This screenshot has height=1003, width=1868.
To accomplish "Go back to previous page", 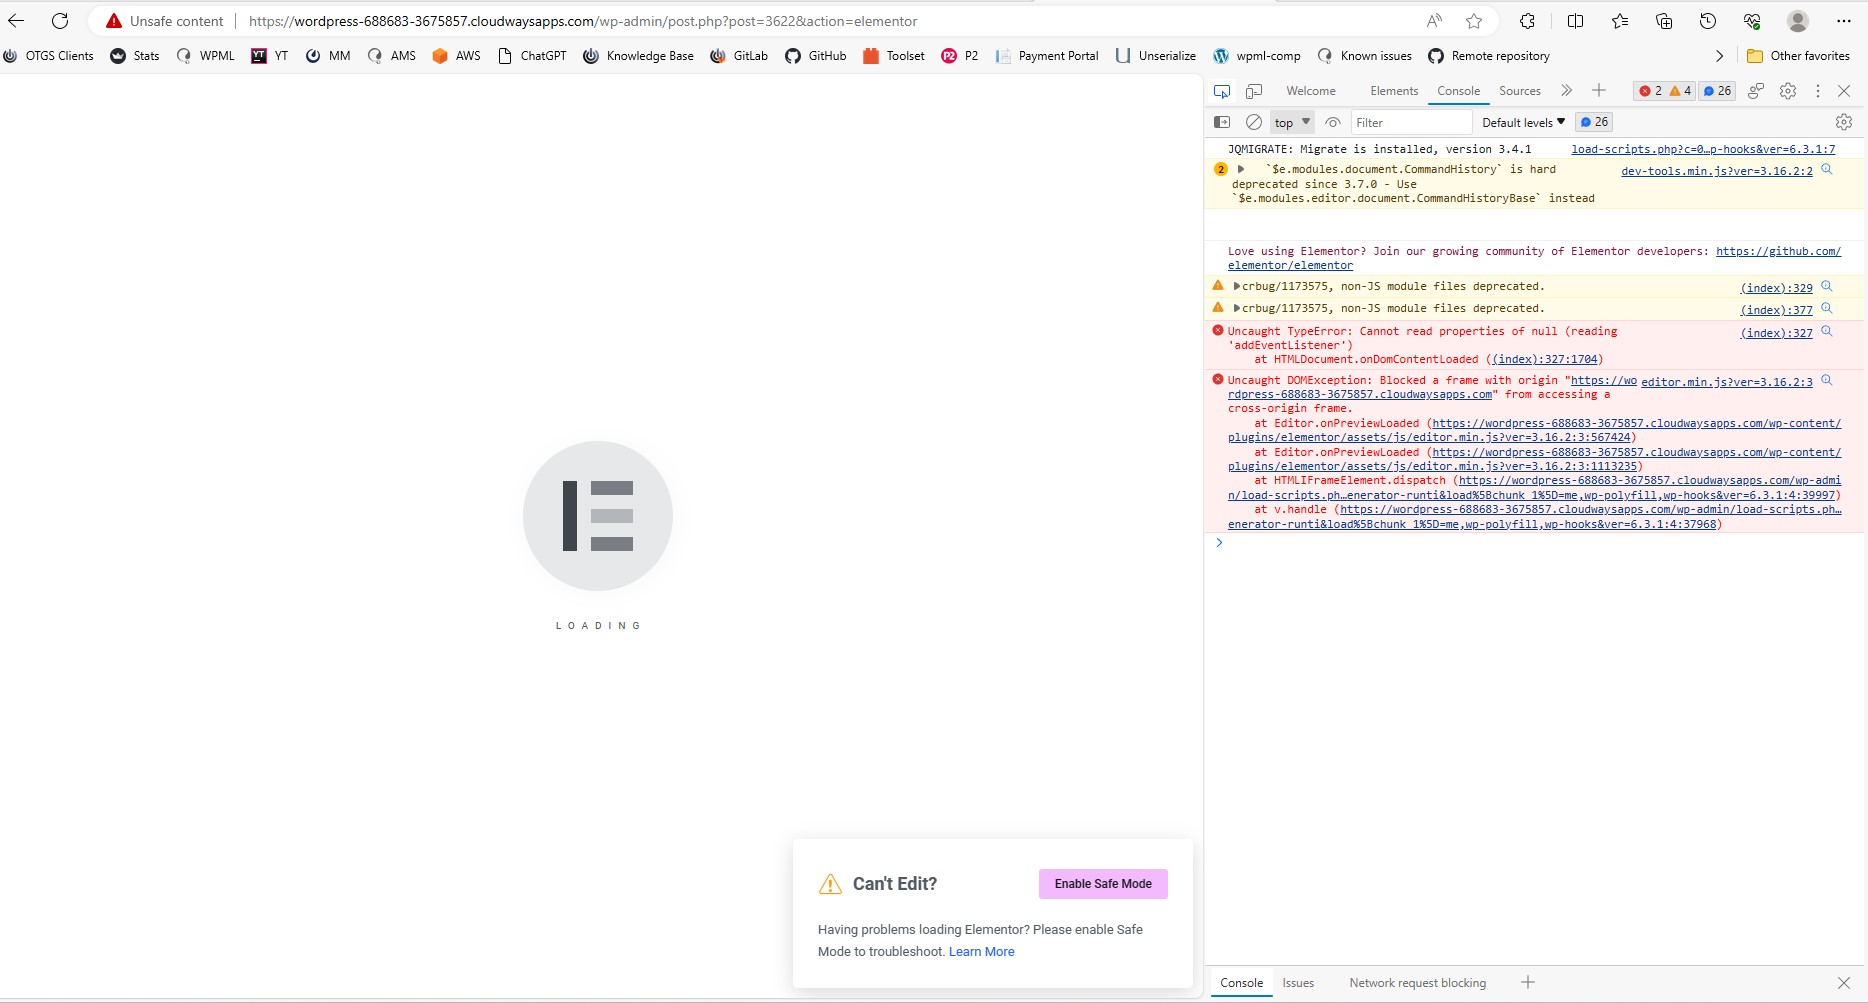I will click(16, 21).
